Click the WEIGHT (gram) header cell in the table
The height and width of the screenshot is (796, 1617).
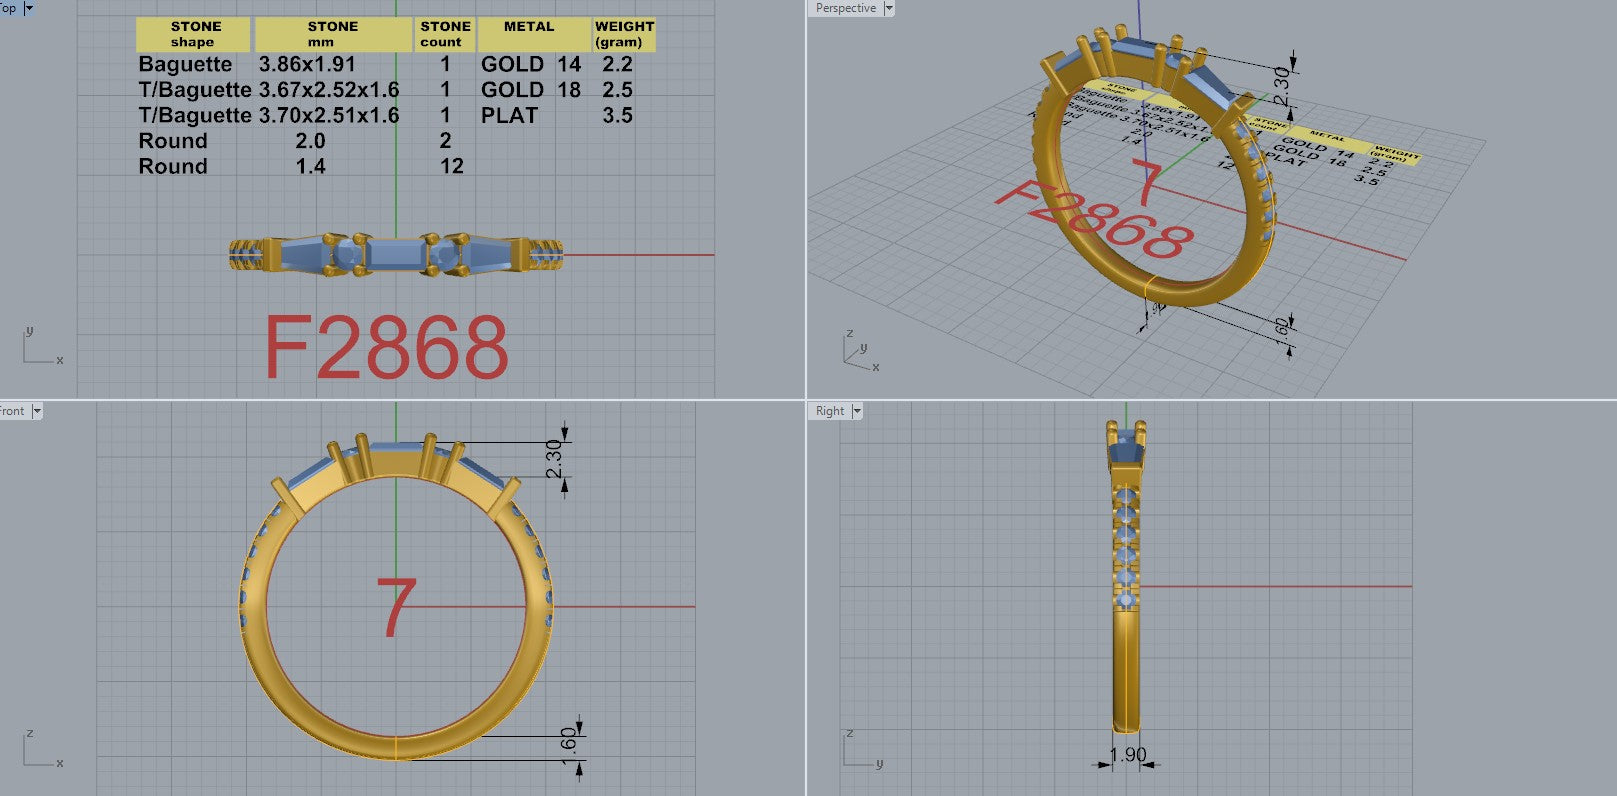tap(624, 34)
